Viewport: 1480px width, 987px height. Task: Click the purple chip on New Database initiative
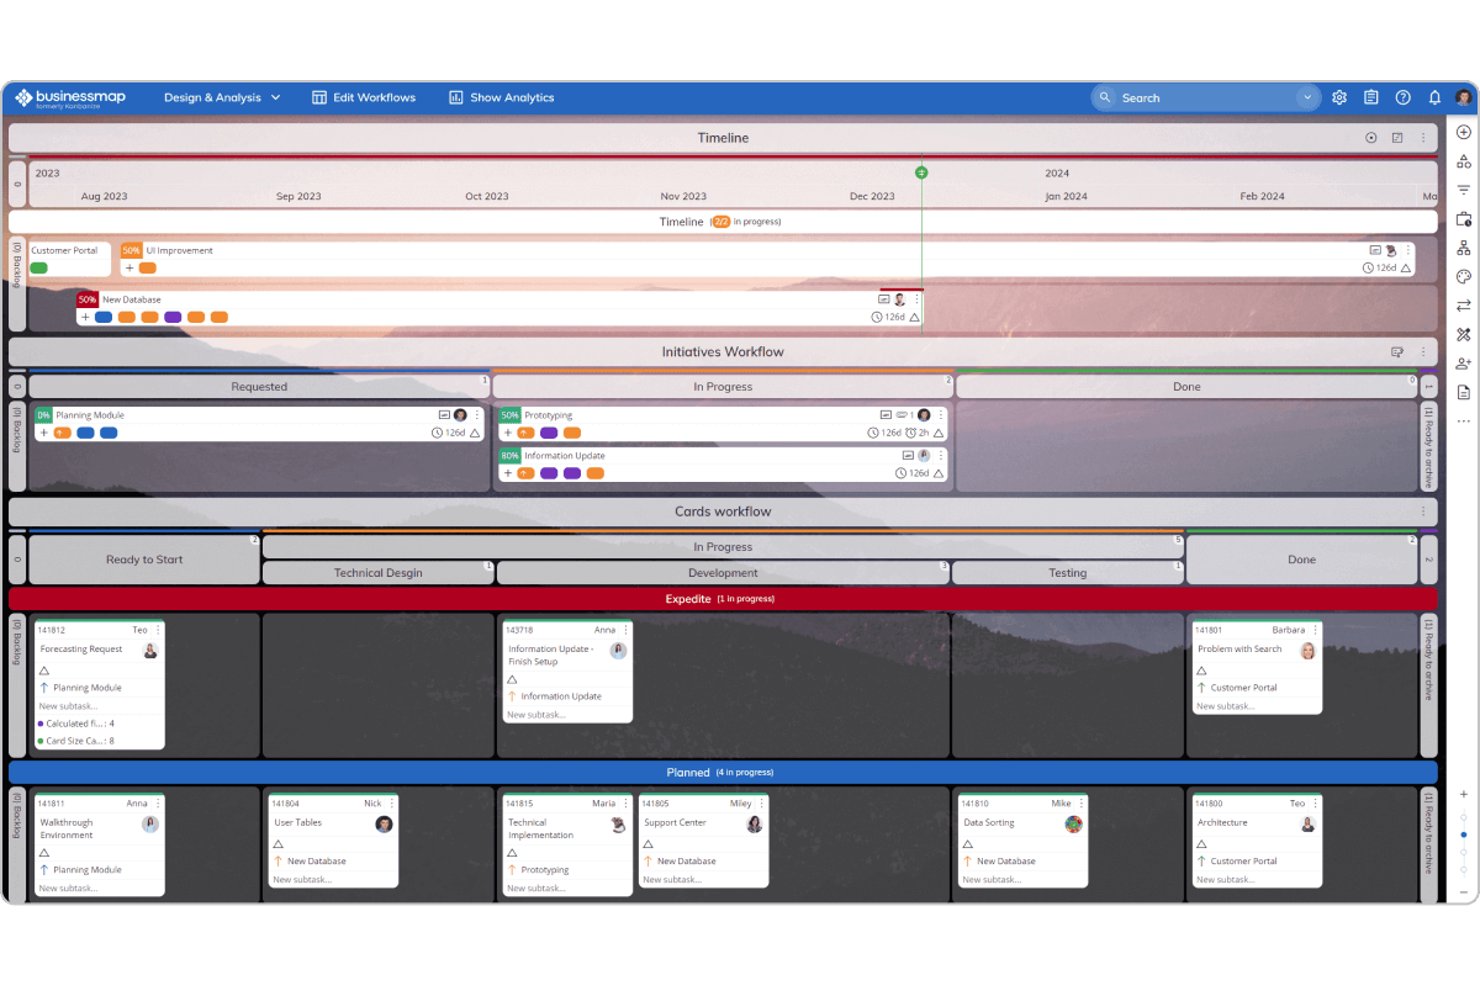click(173, 317)
